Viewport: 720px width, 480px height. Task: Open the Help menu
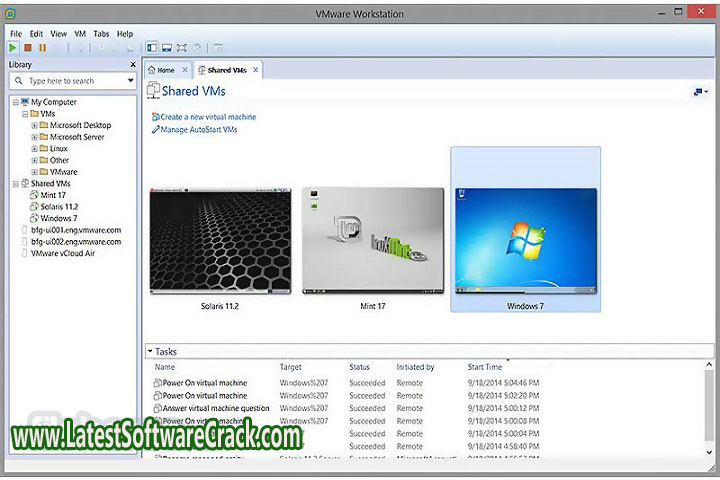point(124,34)
